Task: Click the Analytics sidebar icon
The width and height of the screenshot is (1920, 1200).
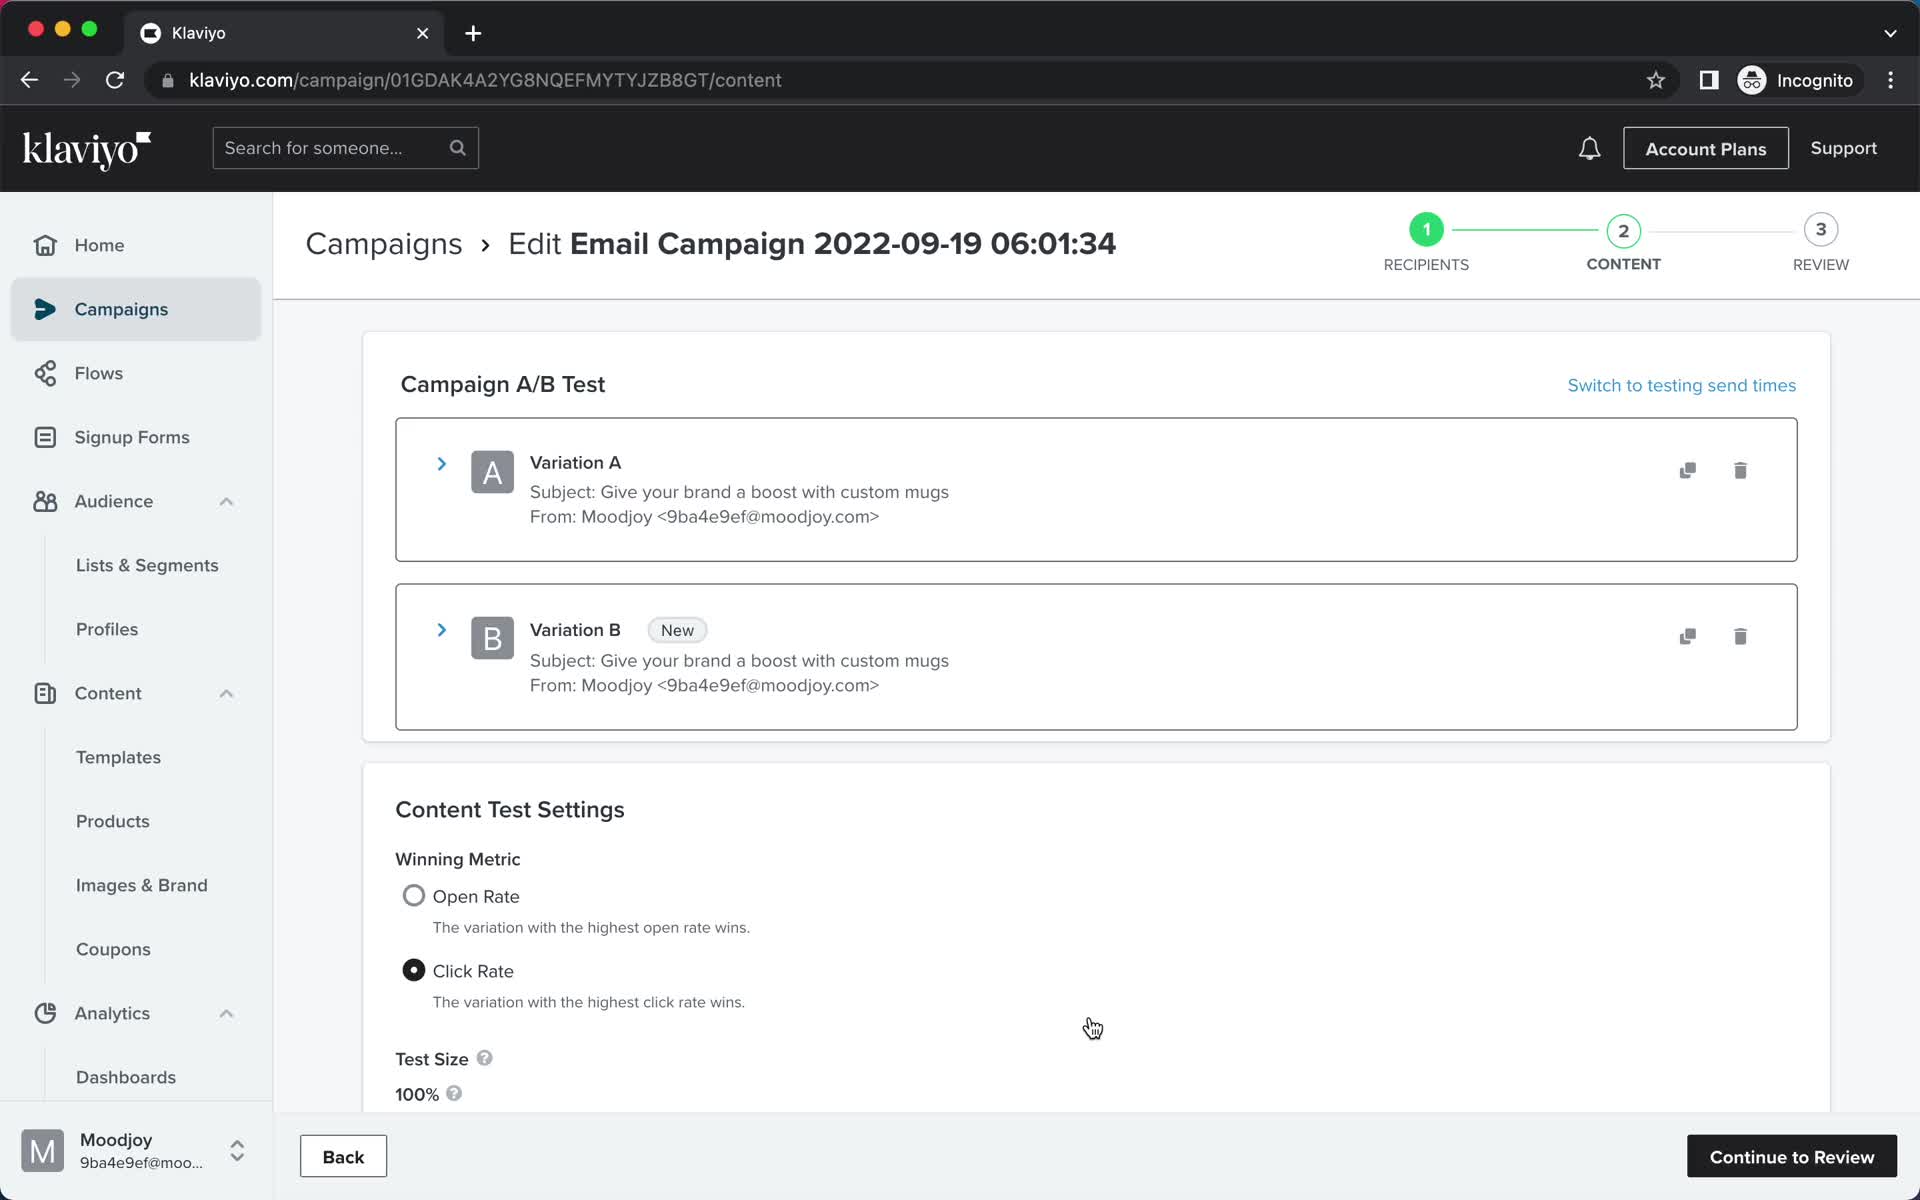Action: pyautogui.click(x=44, y=1013)
